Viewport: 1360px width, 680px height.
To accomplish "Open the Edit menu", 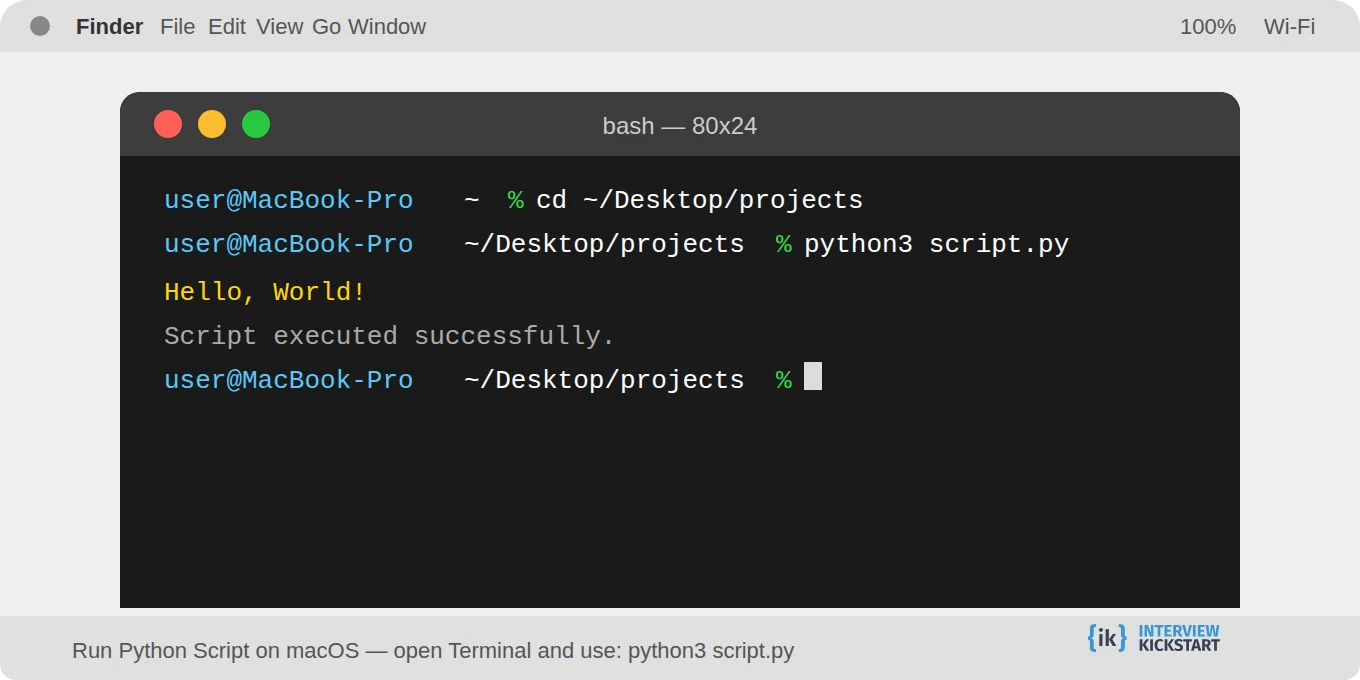I will (227, 27).
